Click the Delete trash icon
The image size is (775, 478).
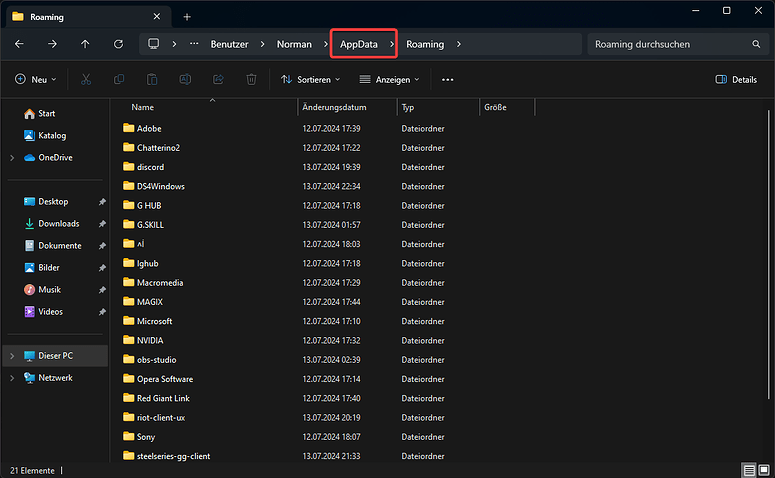click(252, 79)
